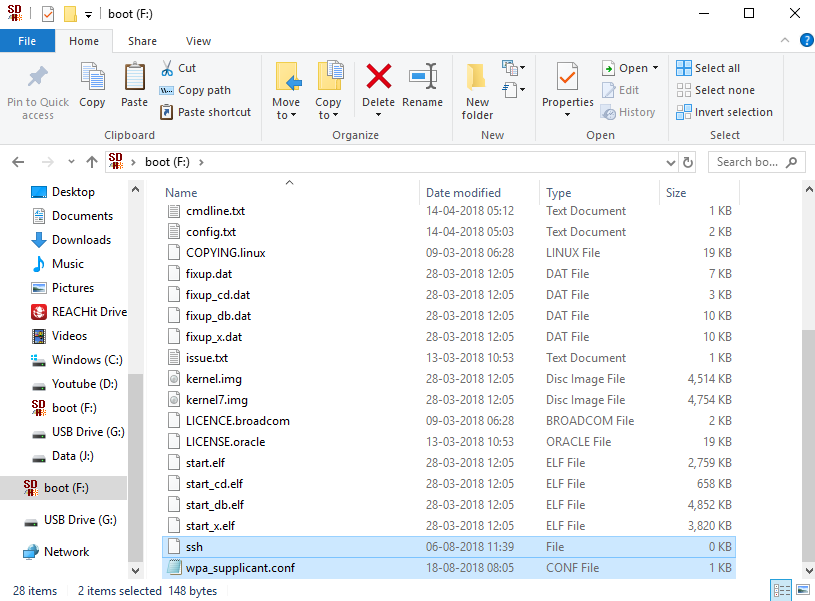Open Data (J:) drive in the sidebar
The image size is (815, 601).
(x=73, y=456)
